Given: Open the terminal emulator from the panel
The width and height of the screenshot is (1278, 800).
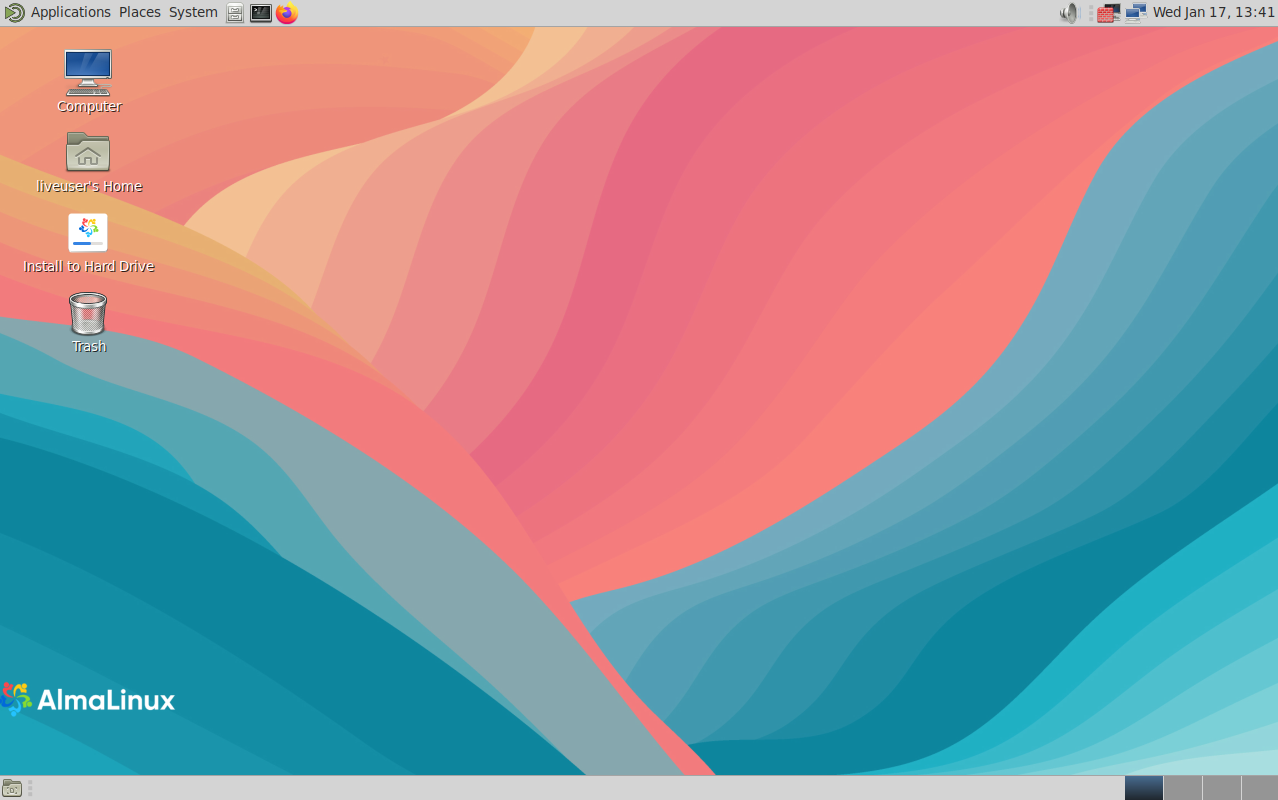Looking at the screenshot, I should [x=260, y=12].
